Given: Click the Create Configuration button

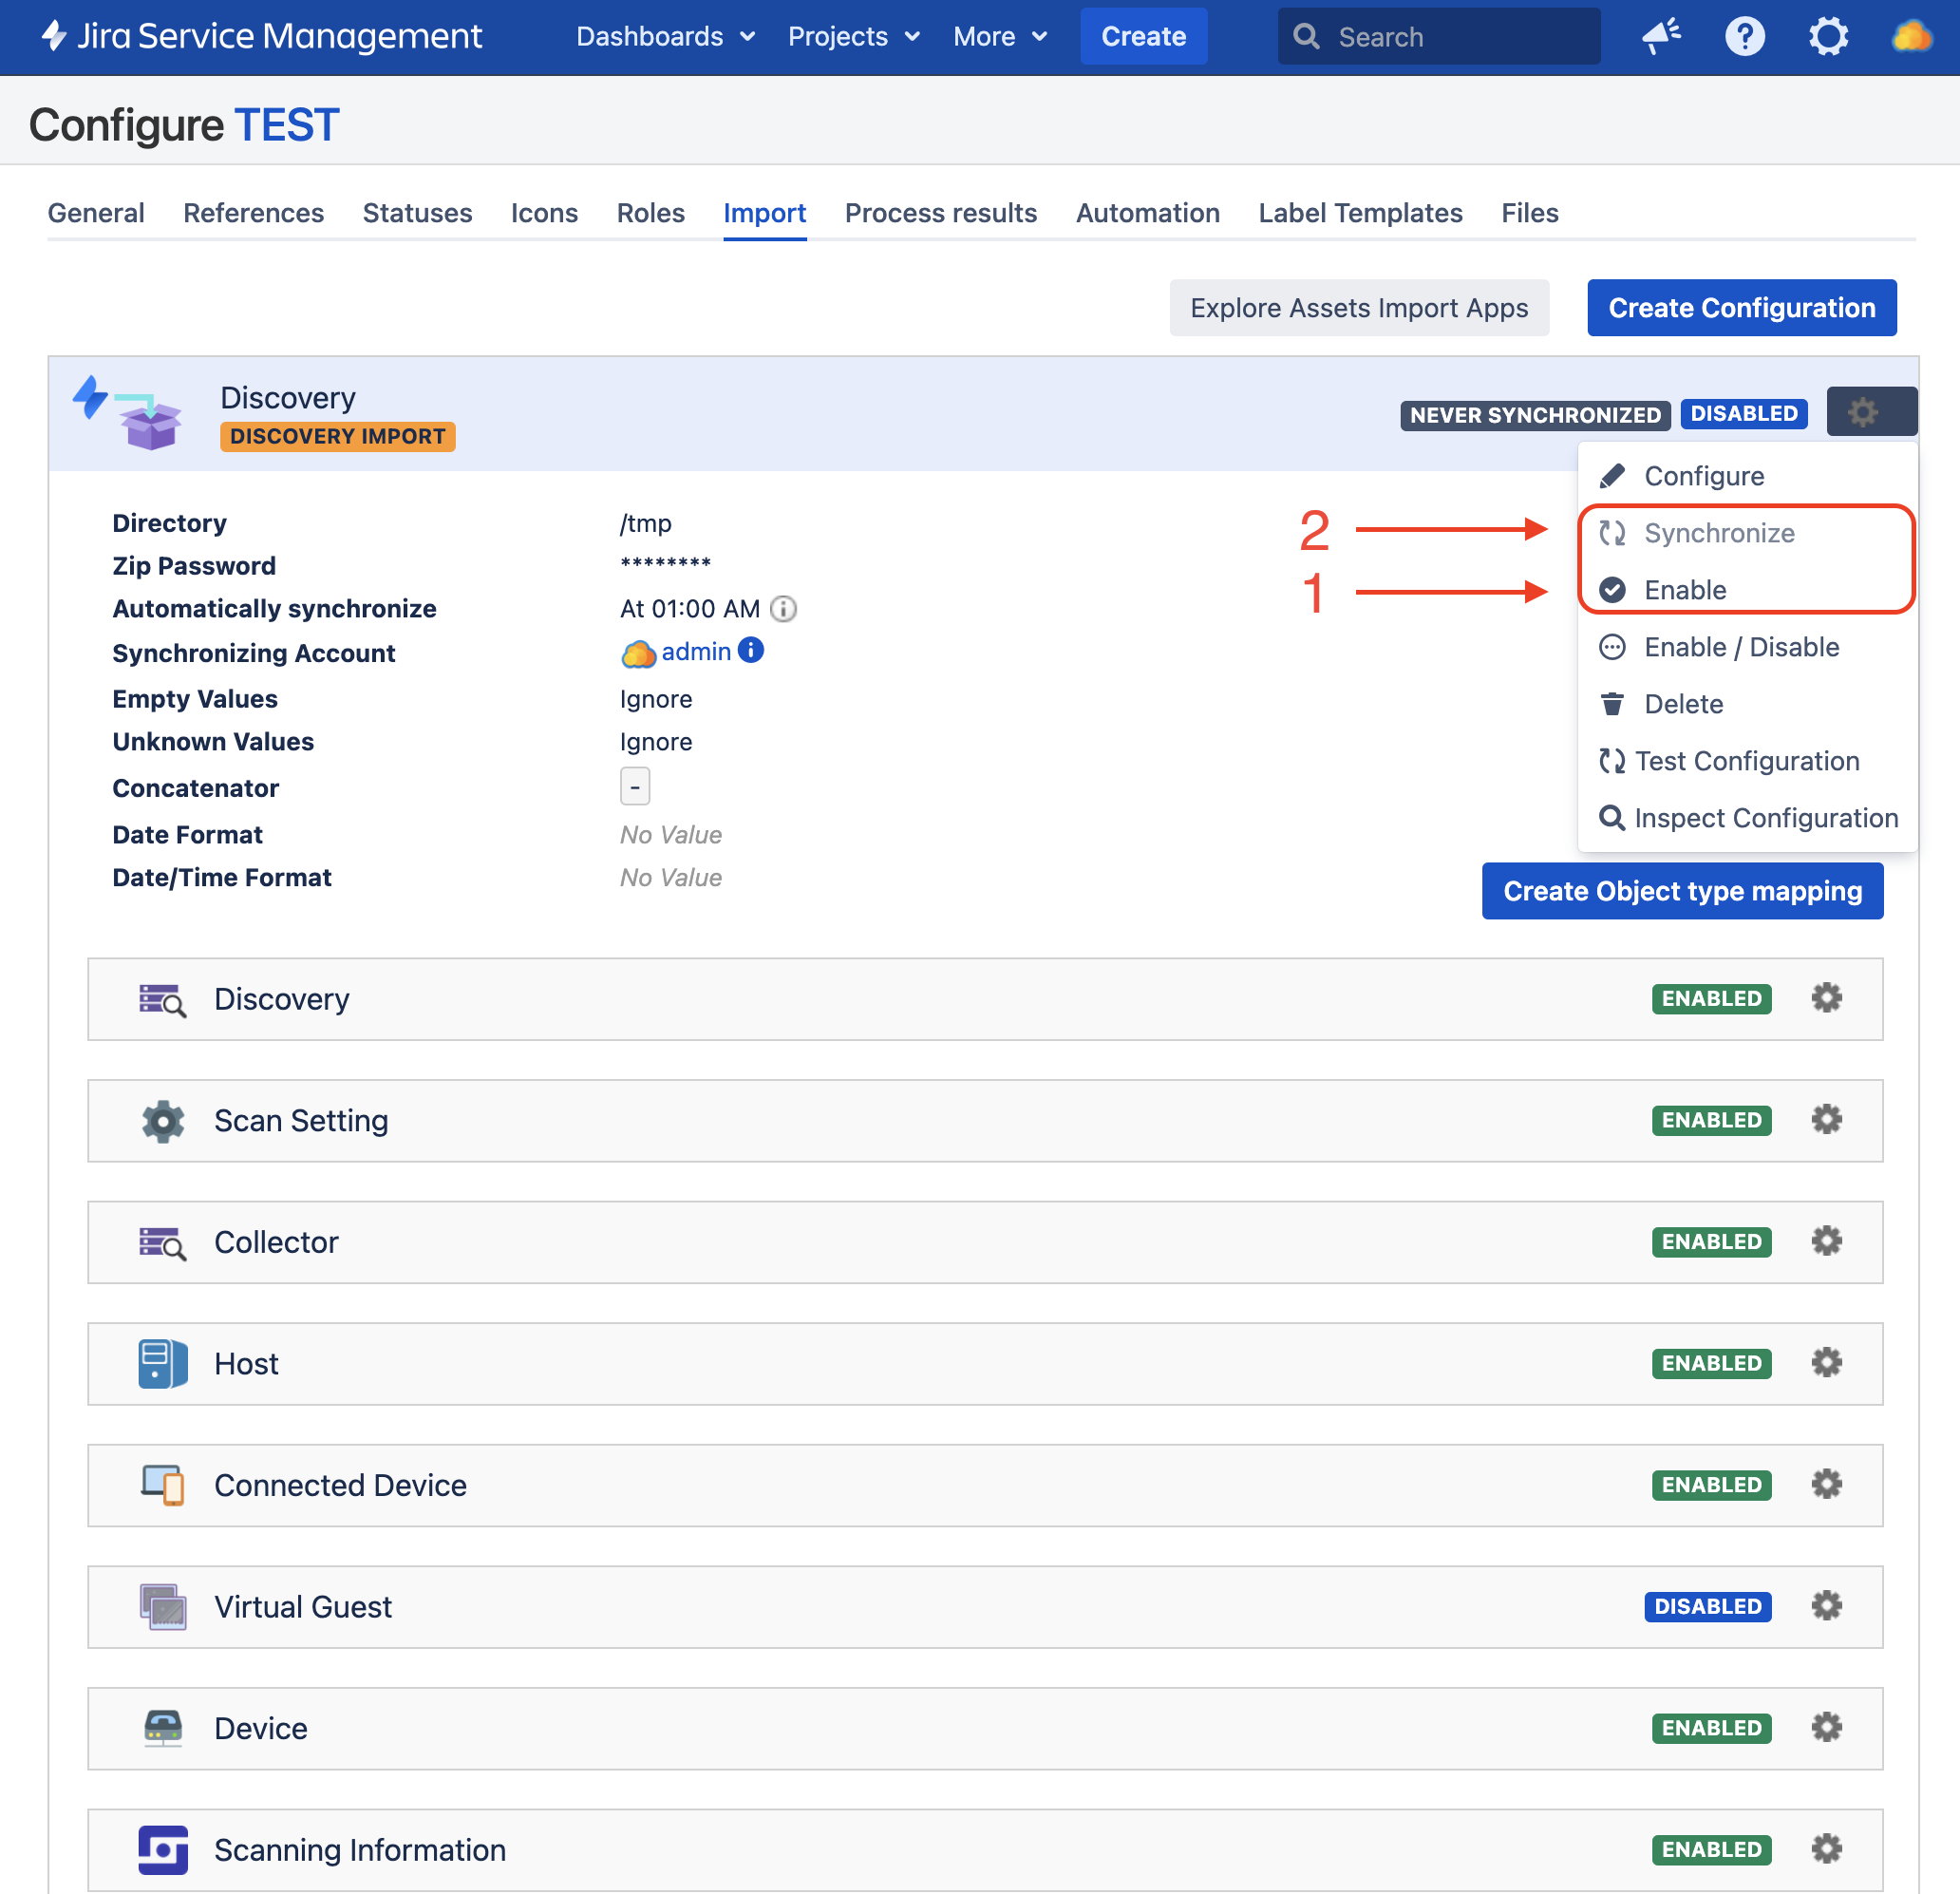Looking at the screenshot, I should tap(1742, 308).
